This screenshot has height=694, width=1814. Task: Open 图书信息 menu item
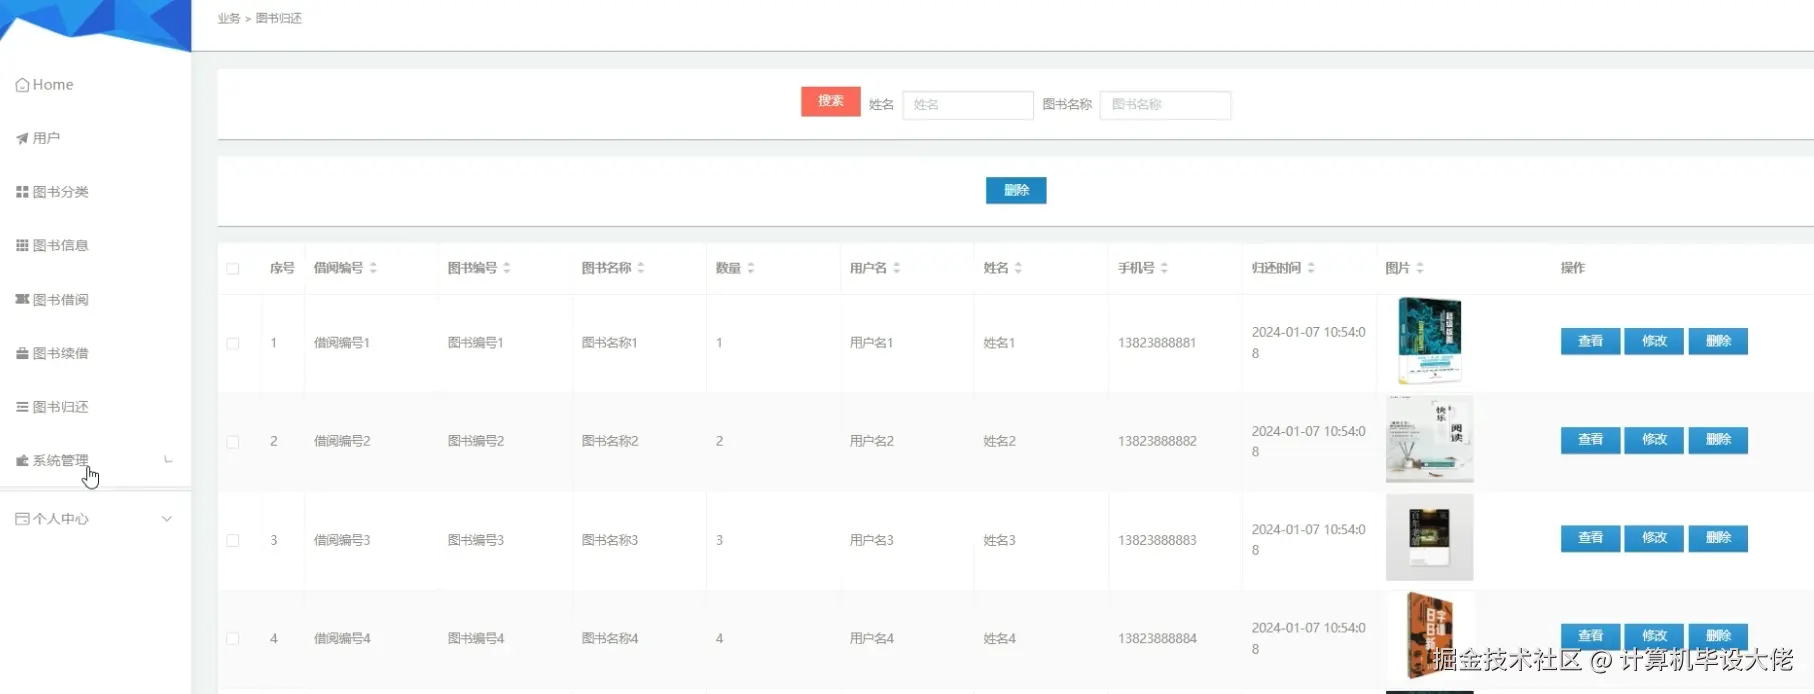coord(60,245)
